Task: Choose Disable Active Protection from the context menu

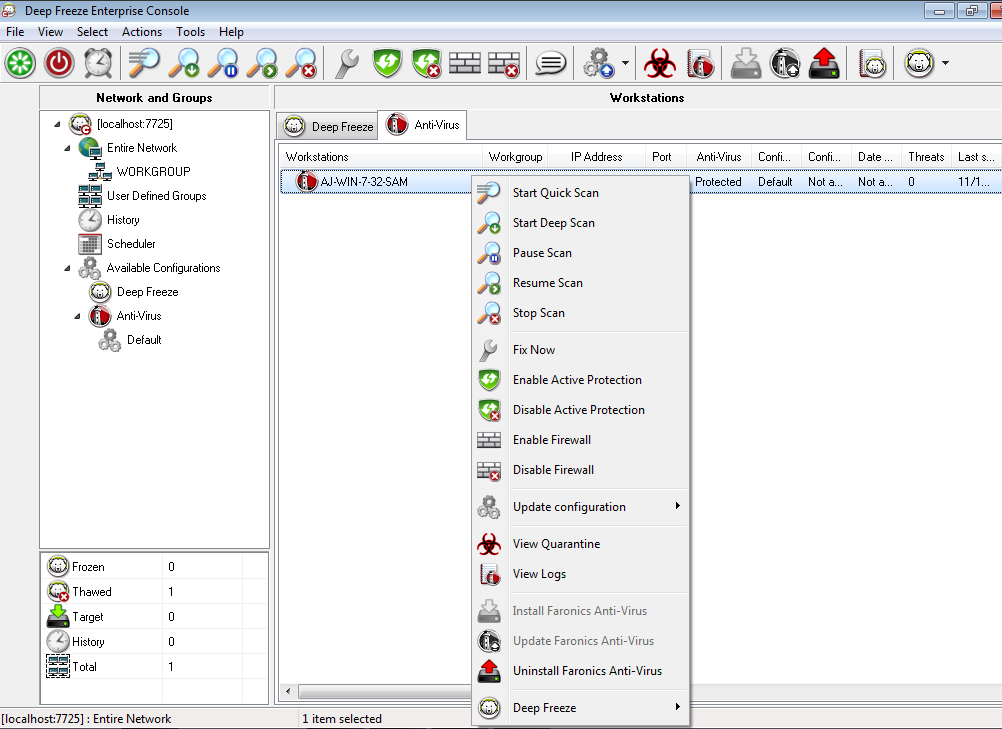Action: pos(581,410)
